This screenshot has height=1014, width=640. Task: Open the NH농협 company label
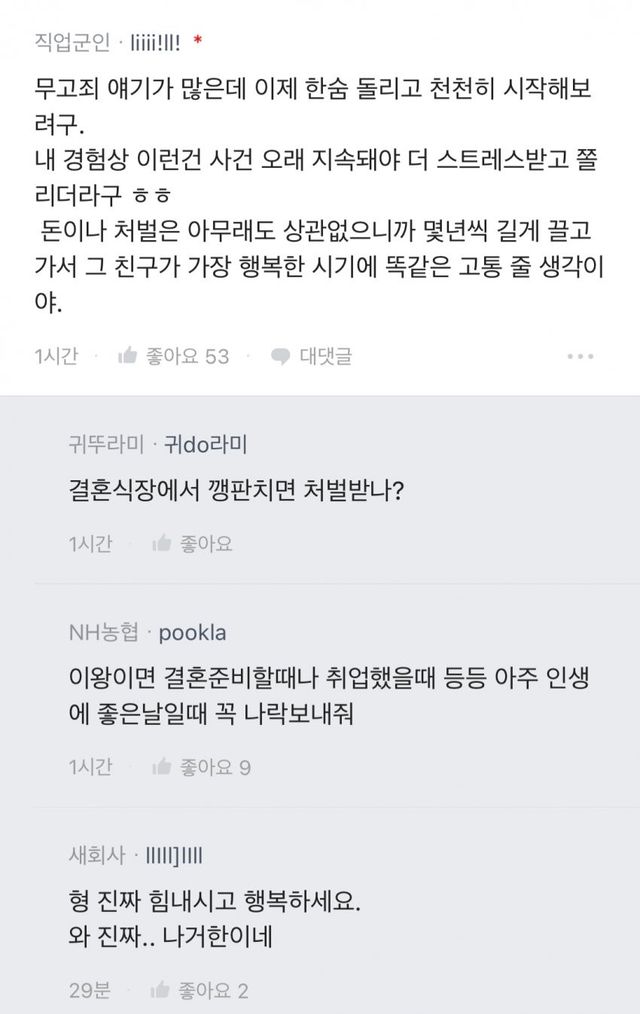tap(104, 633)
